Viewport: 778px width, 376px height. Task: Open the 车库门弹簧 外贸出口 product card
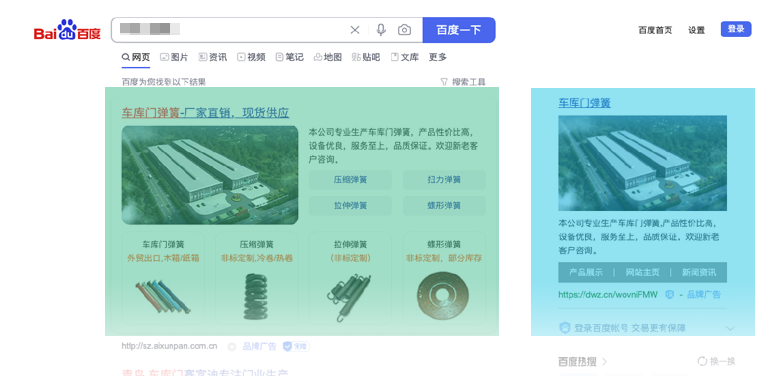163,278
